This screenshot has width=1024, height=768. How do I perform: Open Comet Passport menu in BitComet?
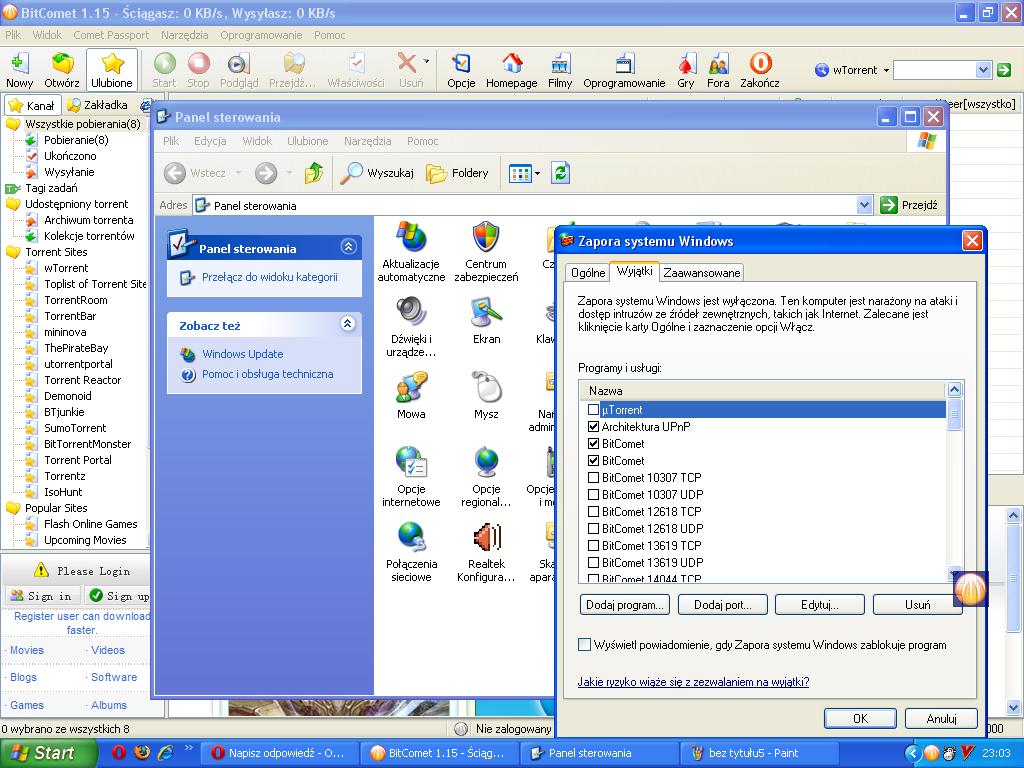click(x=111, y=35)
